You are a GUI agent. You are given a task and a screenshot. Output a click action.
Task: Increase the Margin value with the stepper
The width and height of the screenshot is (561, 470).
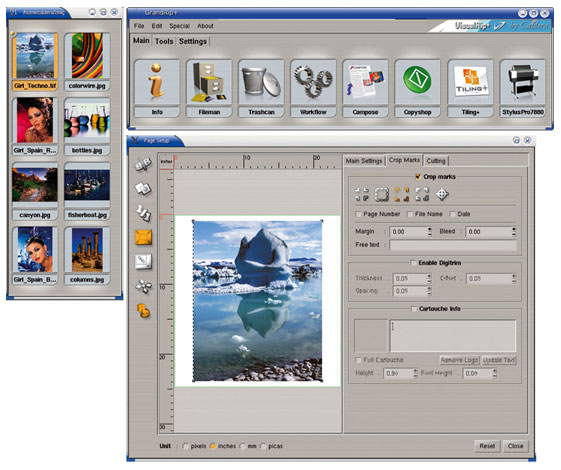point(430,229)
